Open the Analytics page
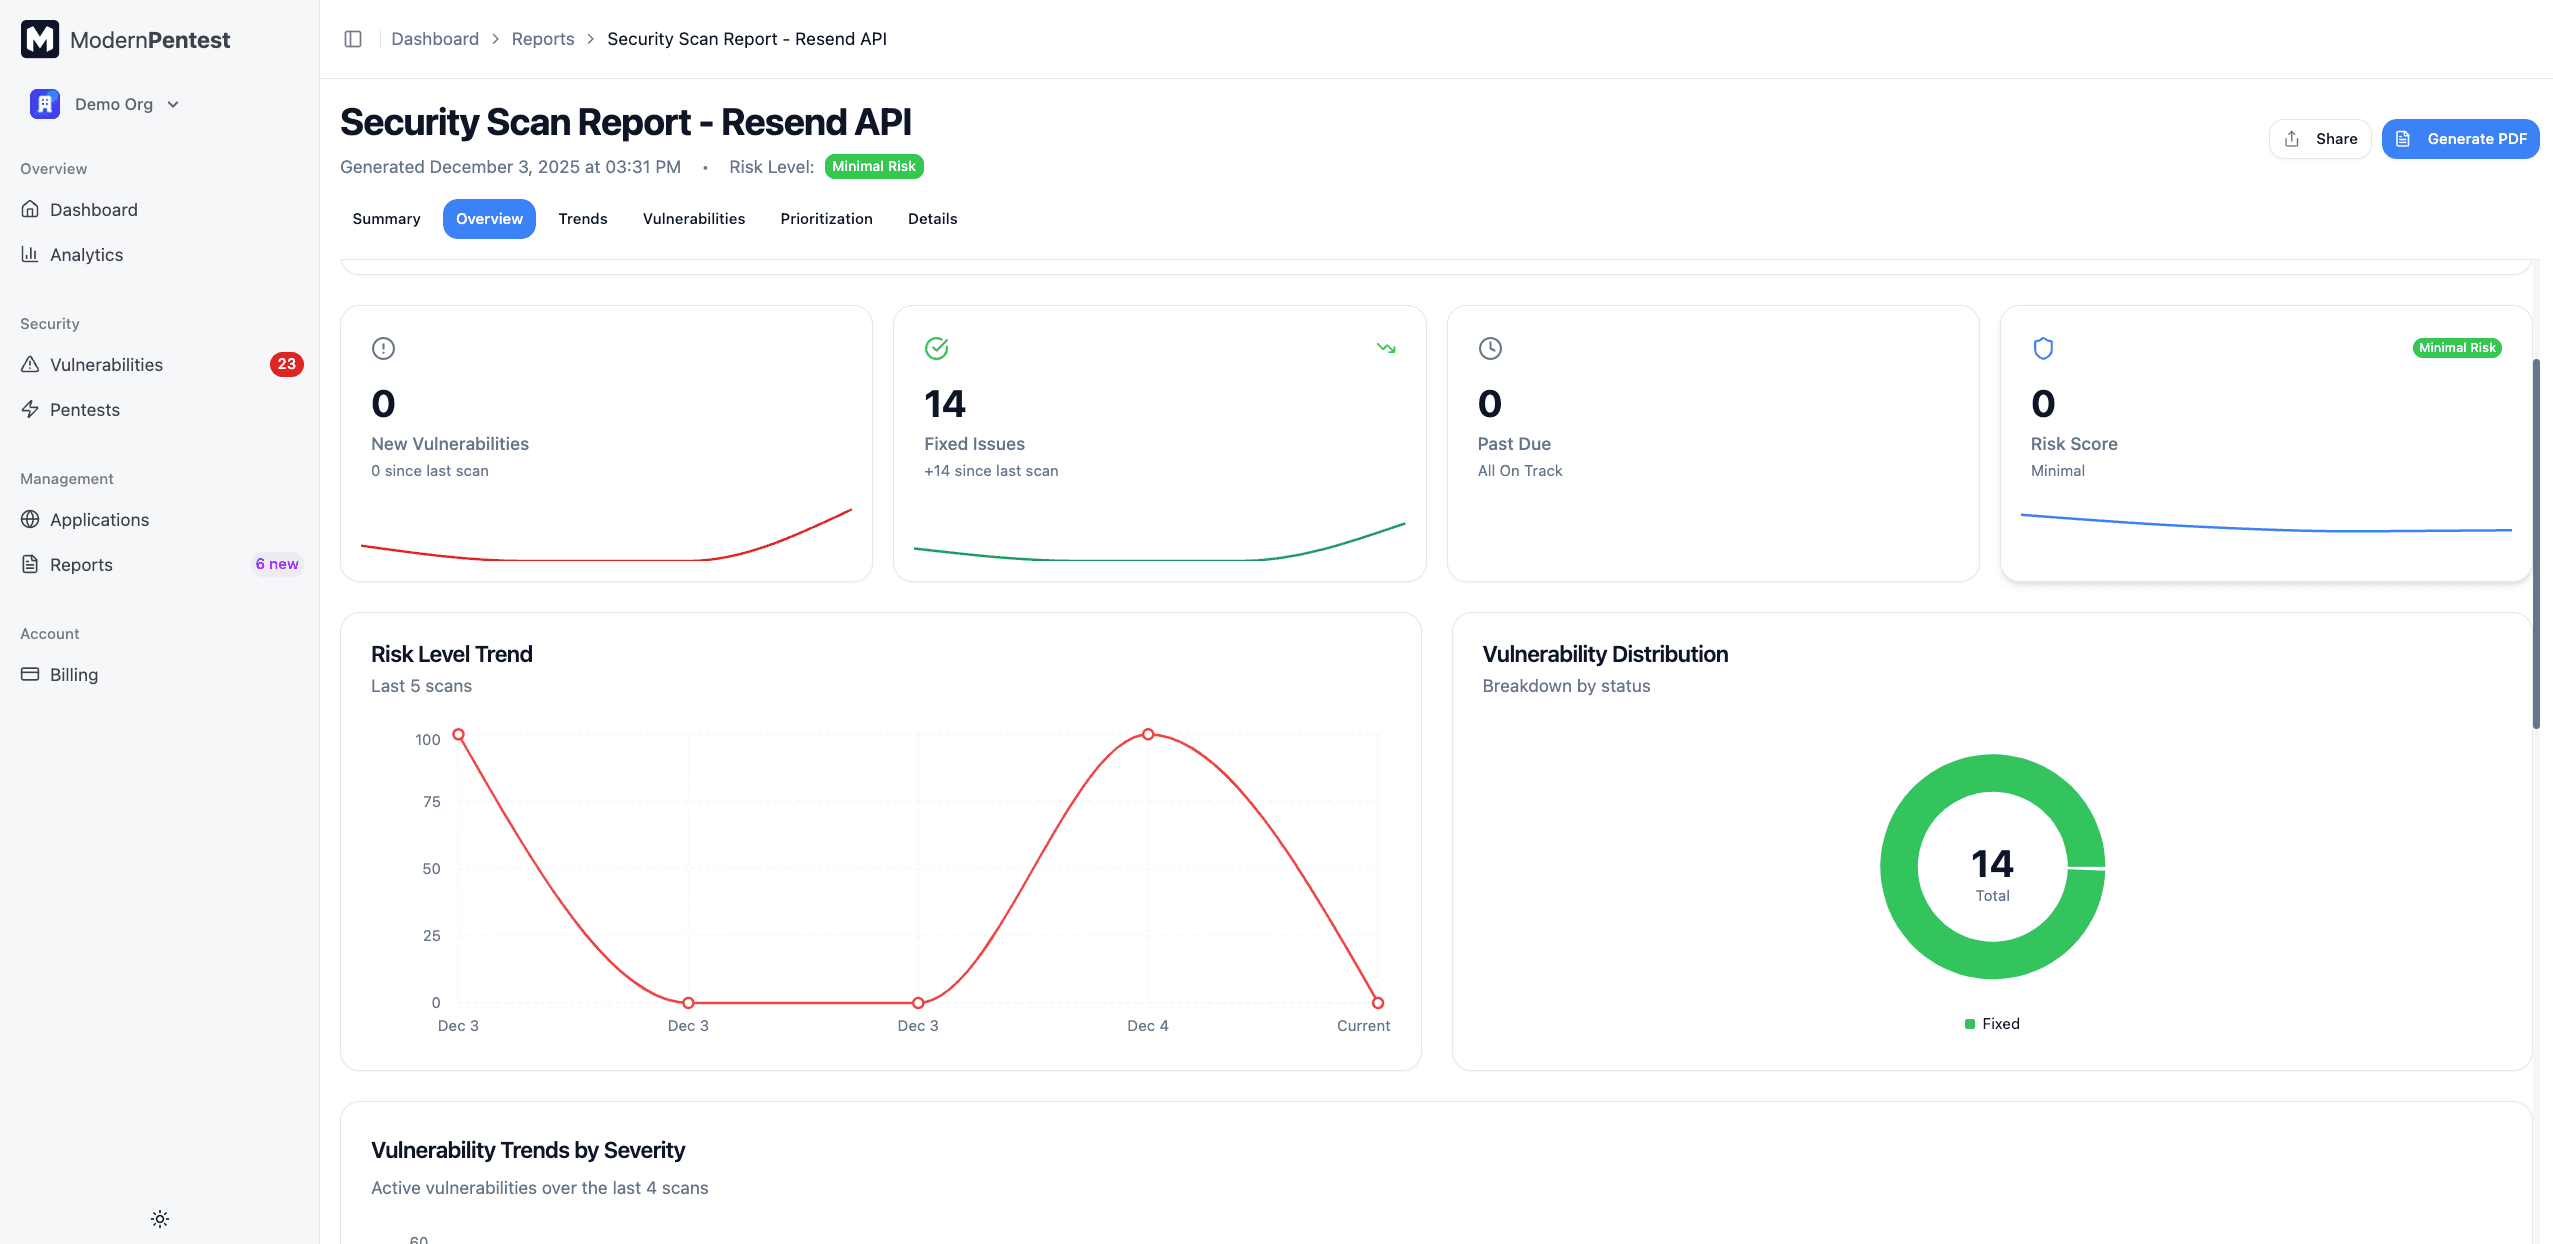2553x1244 pixels. tap(86, 254)
